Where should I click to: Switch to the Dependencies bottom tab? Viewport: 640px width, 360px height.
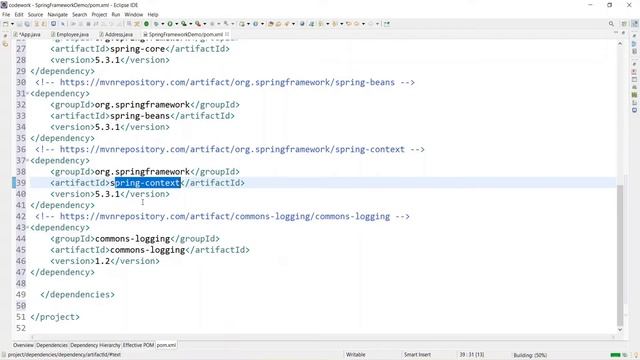52,345
